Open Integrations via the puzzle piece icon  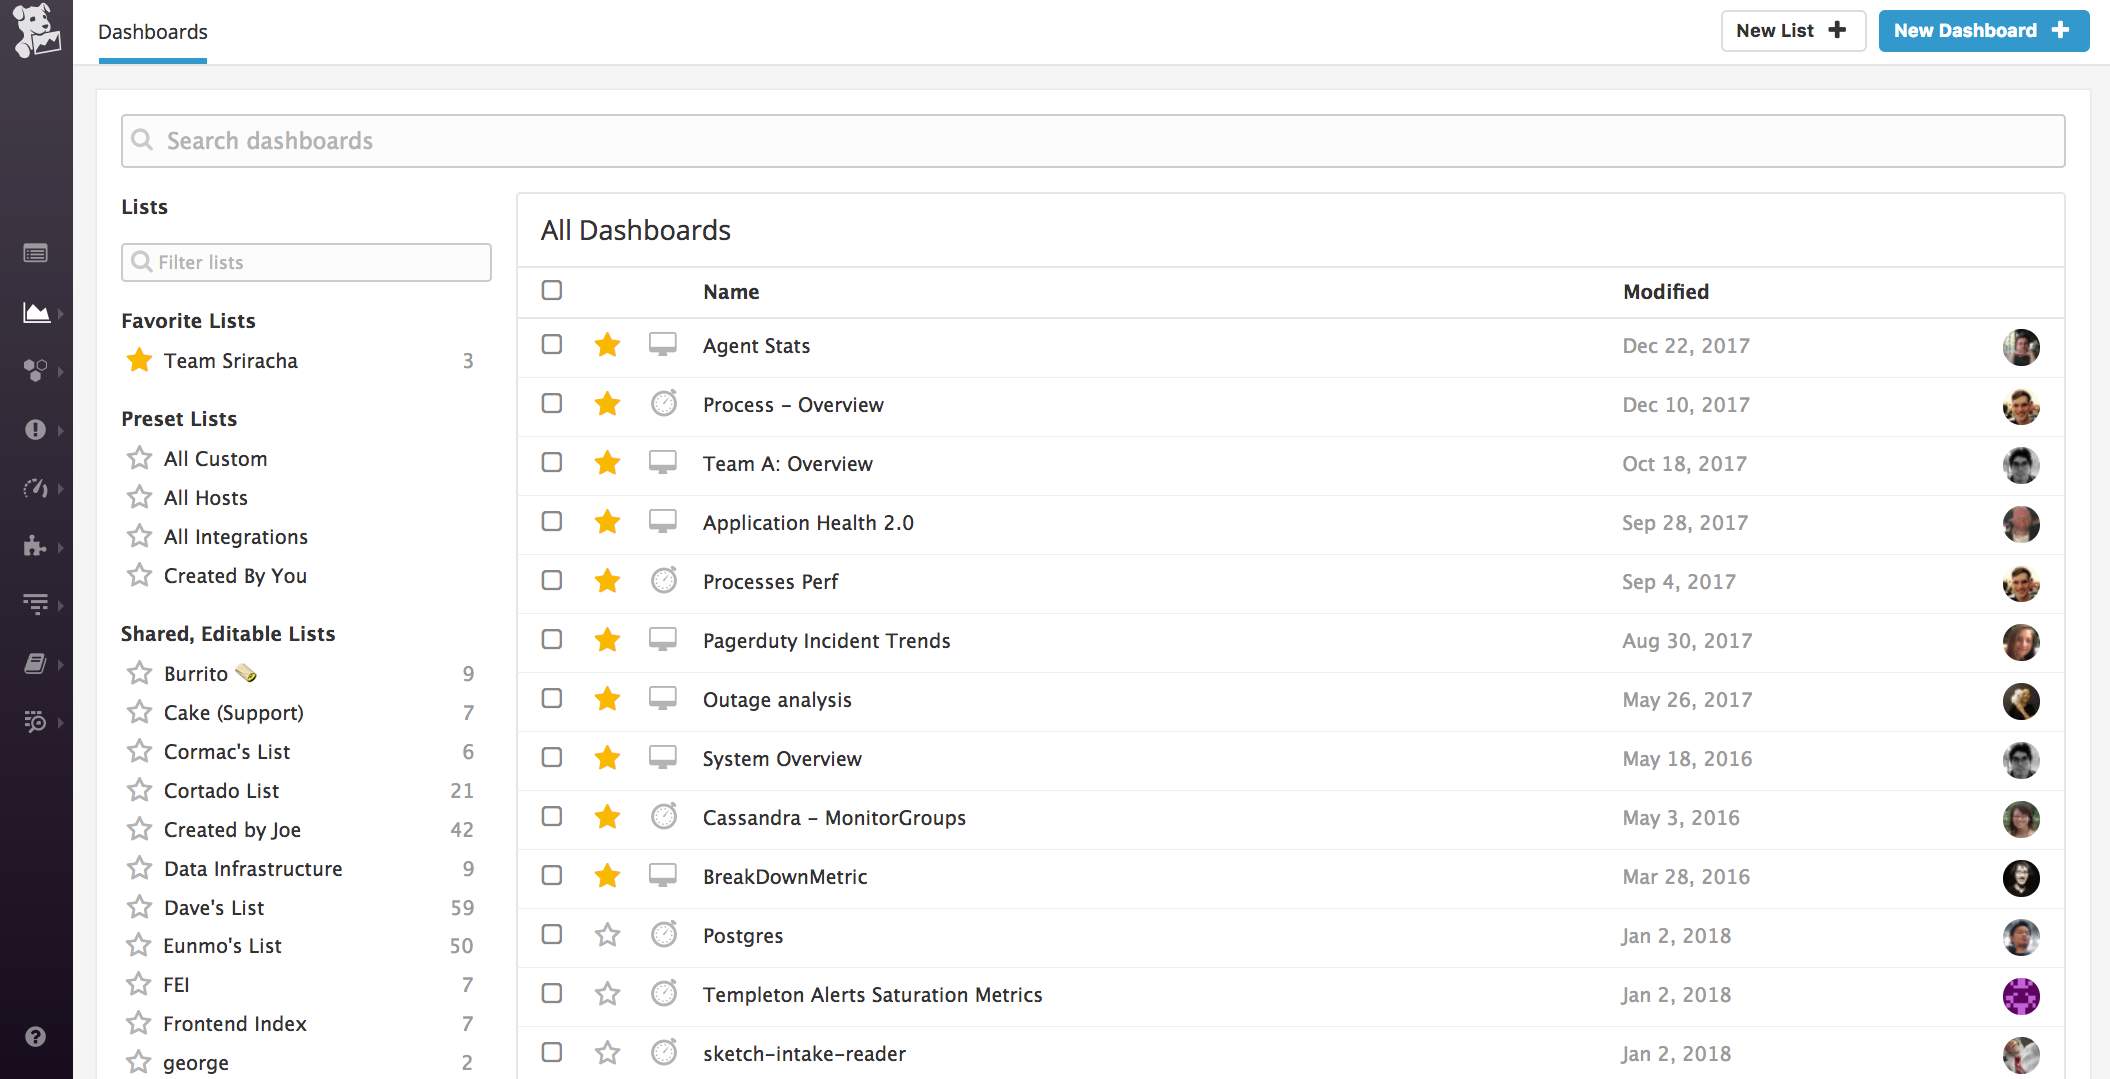[36, 547]
